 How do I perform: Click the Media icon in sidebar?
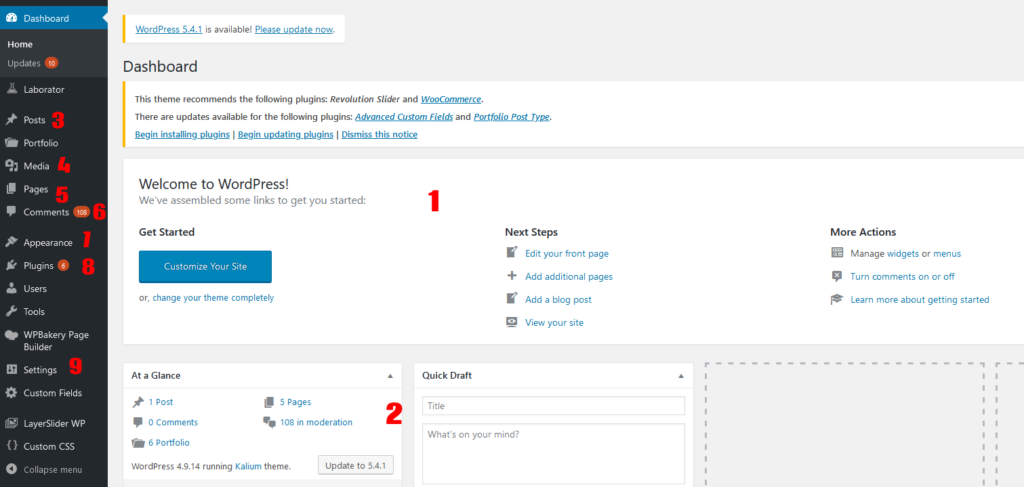click(x=10, y=166)
